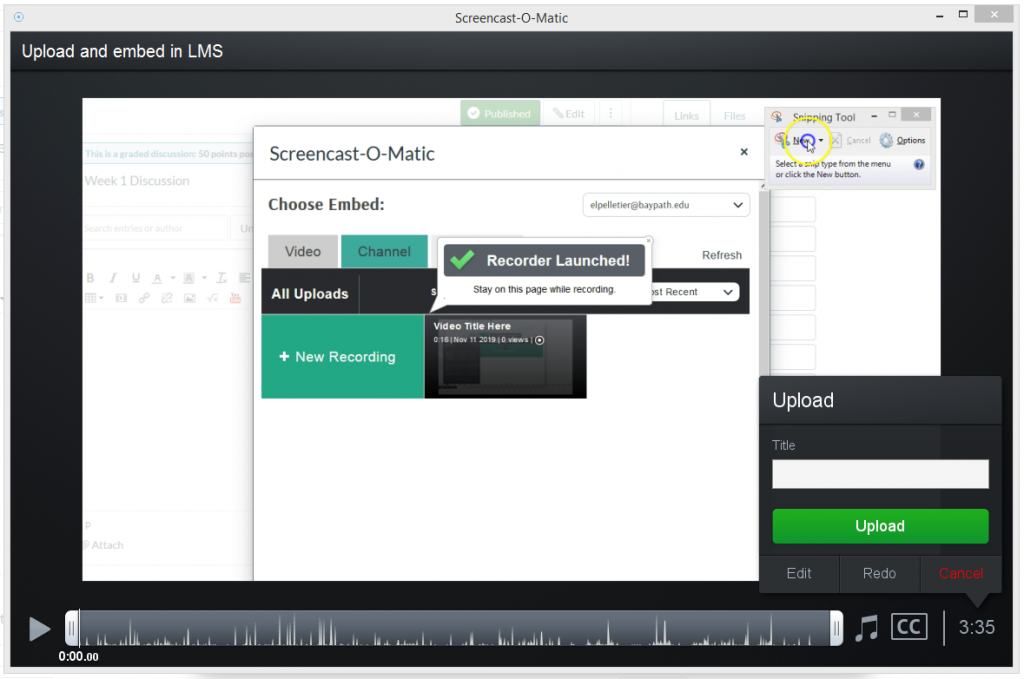This screenshot has width=1024, height=679.
Task: Select the Bold formatting icon
Action: coord(91,277)
